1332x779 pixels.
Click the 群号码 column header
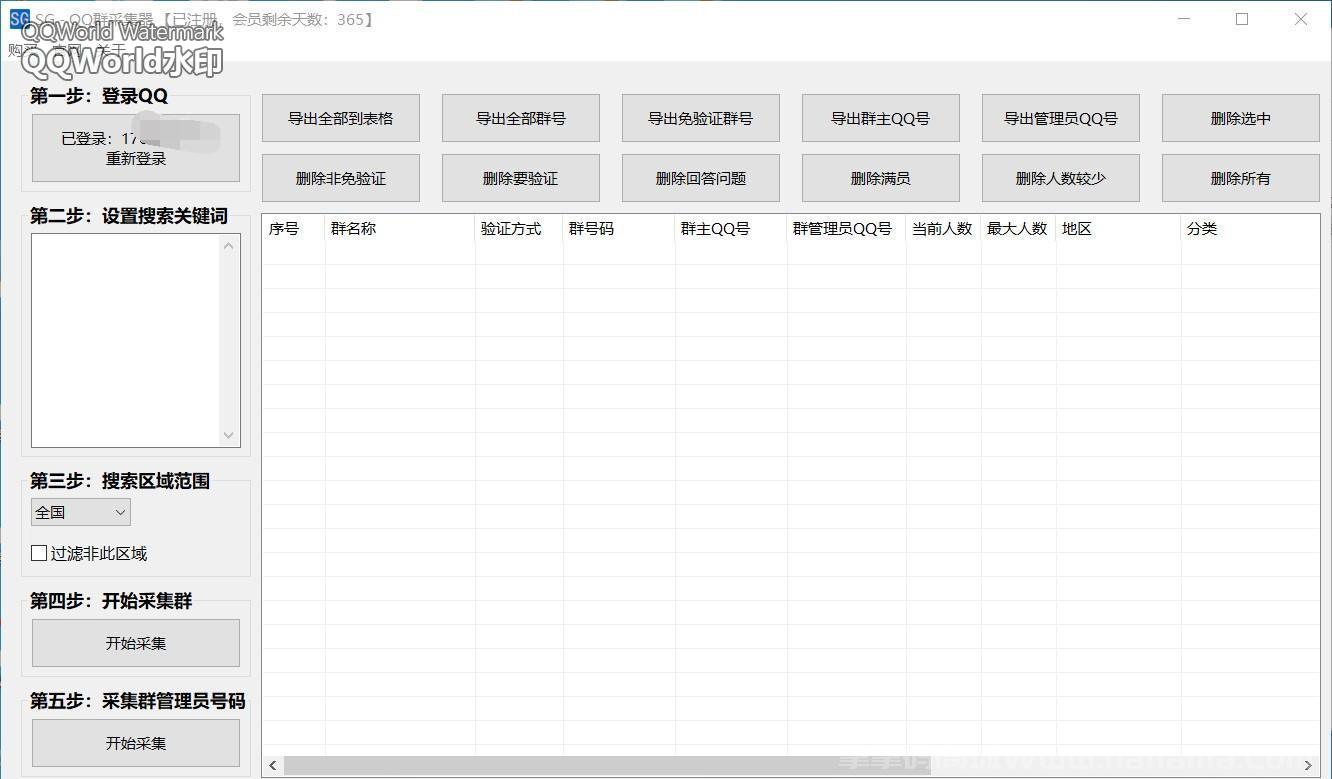619,229
